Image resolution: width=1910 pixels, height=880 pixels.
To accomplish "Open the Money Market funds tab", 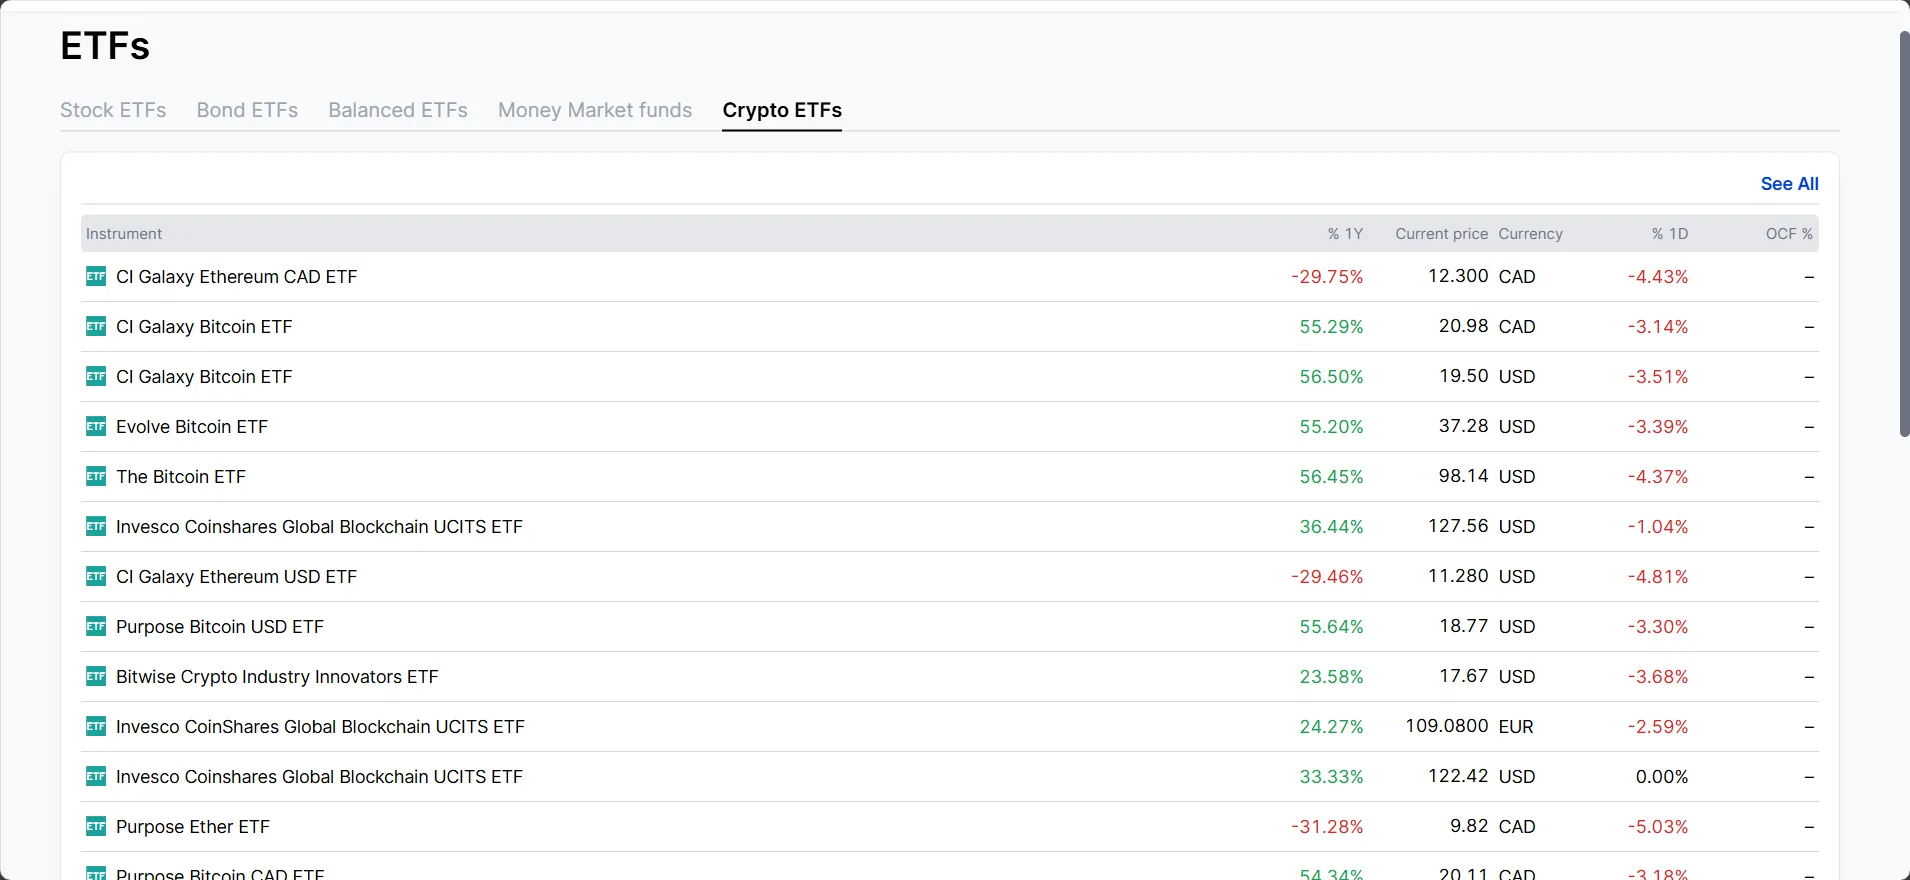I will (x=595, y=110).
